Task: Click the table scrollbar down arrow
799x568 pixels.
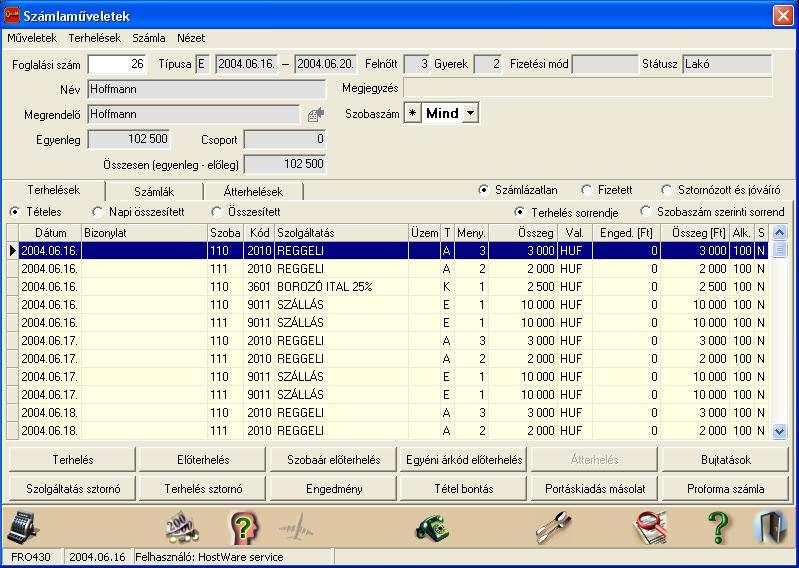Action: click(x=779, y=431)
